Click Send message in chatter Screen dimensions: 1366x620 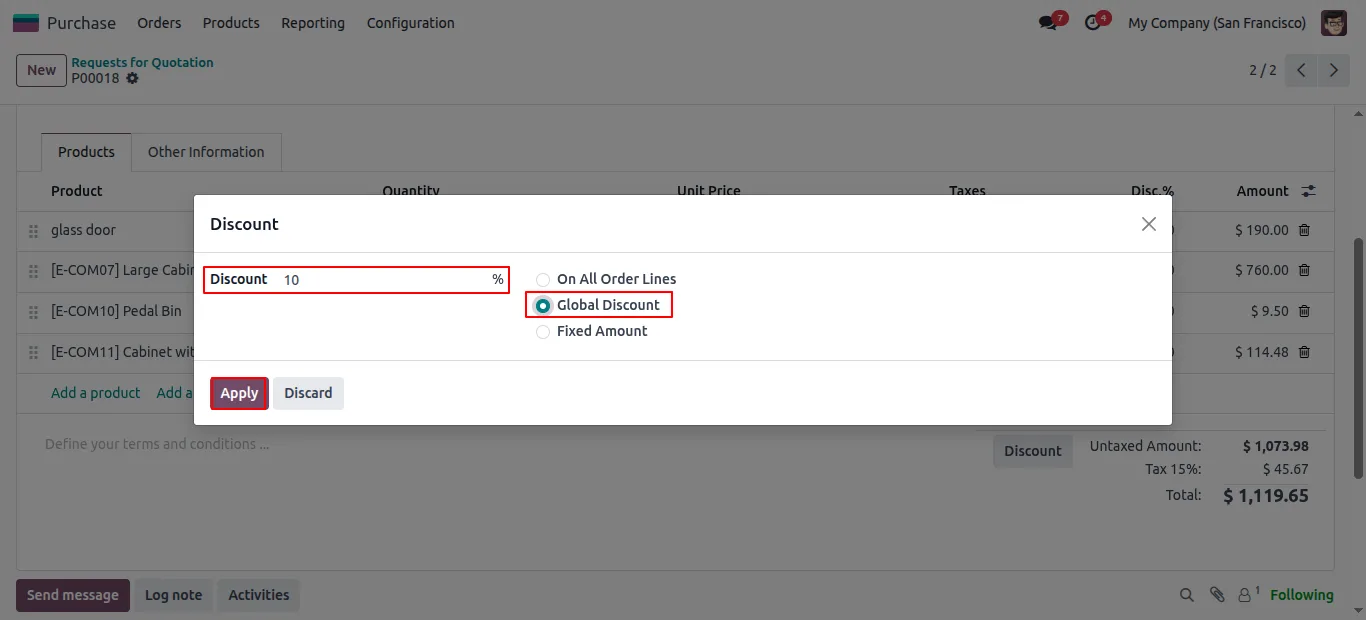click(73, 595)
